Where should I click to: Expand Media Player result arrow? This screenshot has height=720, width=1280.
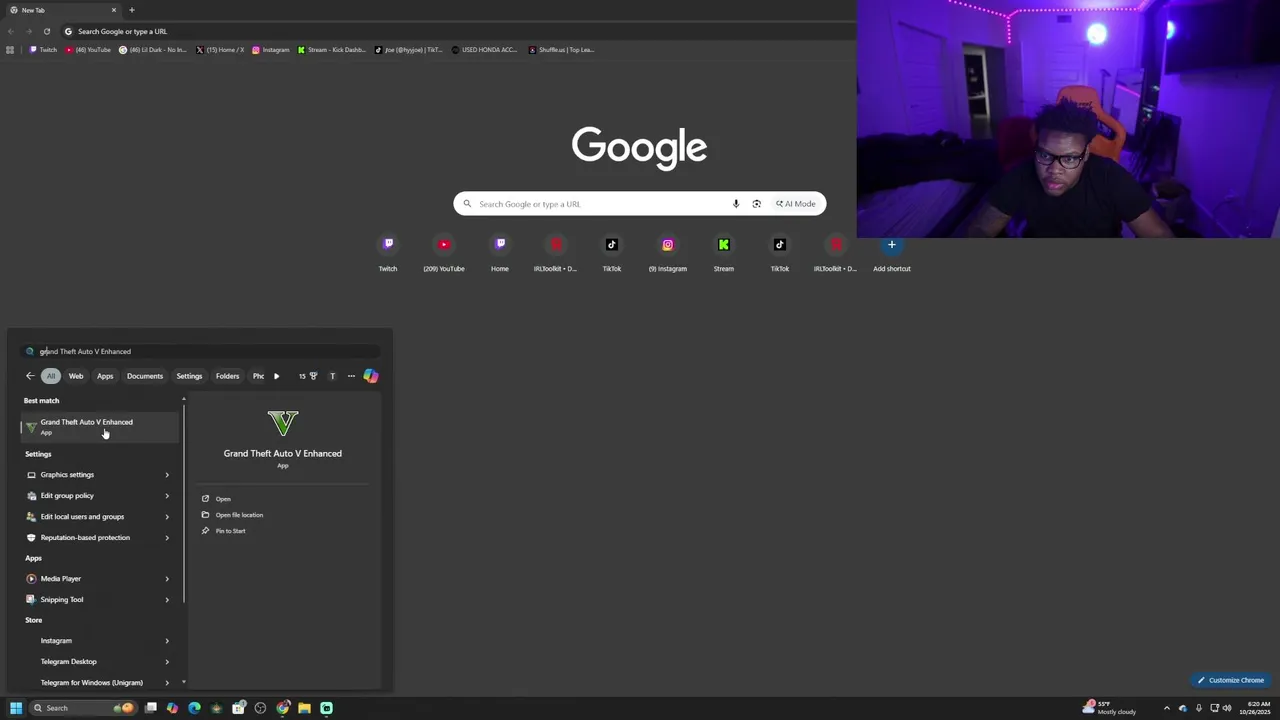[x=167, y=579]
